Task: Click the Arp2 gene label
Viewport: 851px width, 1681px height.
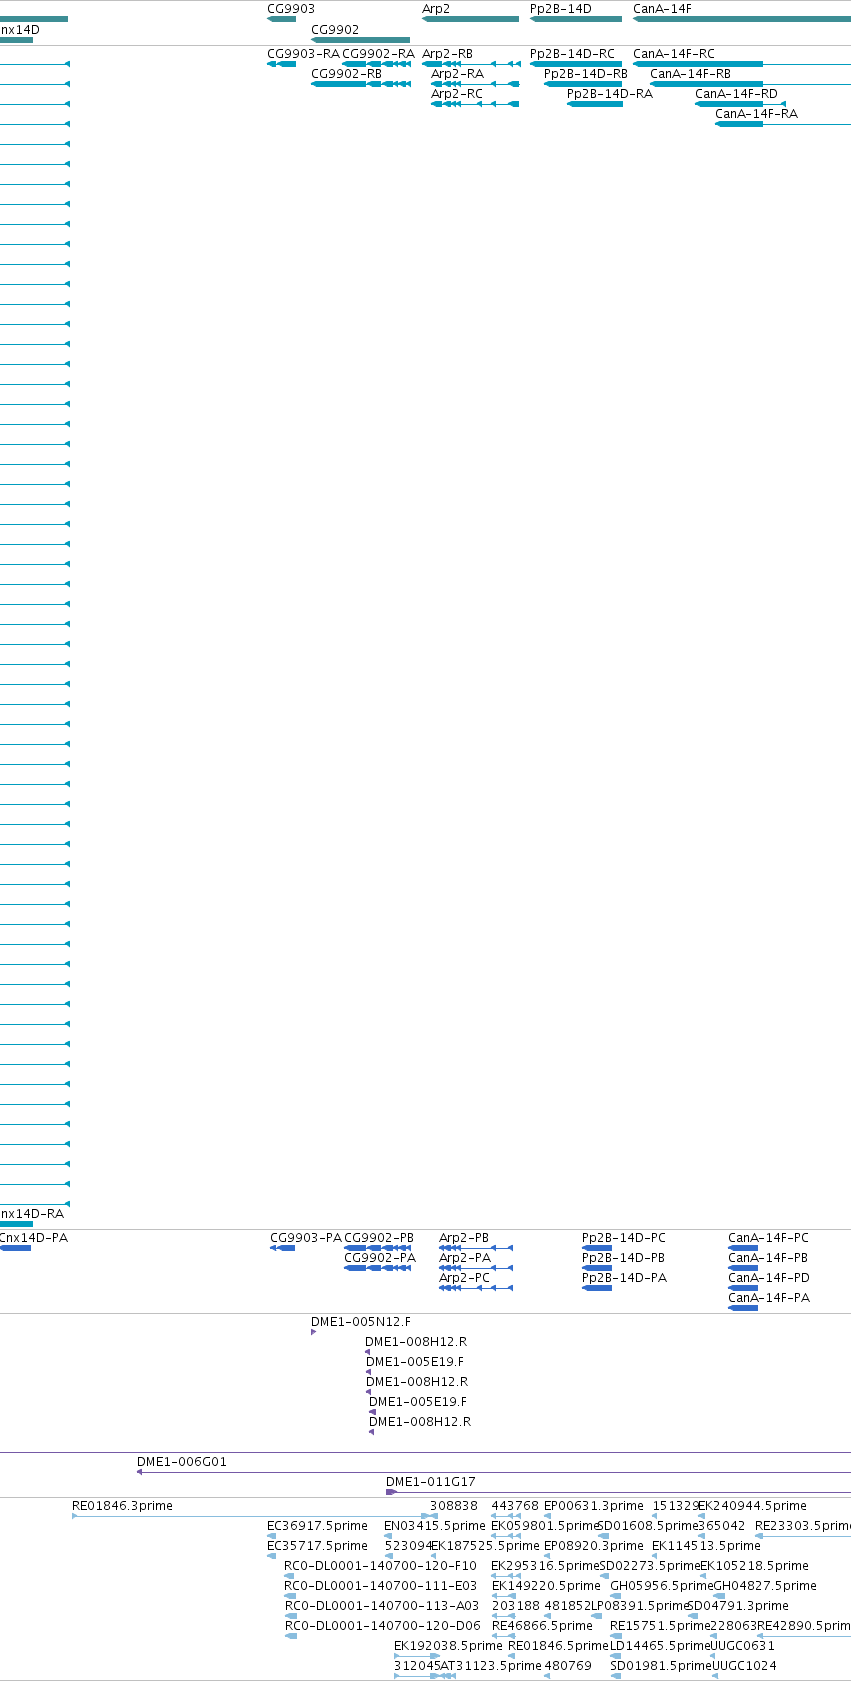Action: click(x=436, y=9)
